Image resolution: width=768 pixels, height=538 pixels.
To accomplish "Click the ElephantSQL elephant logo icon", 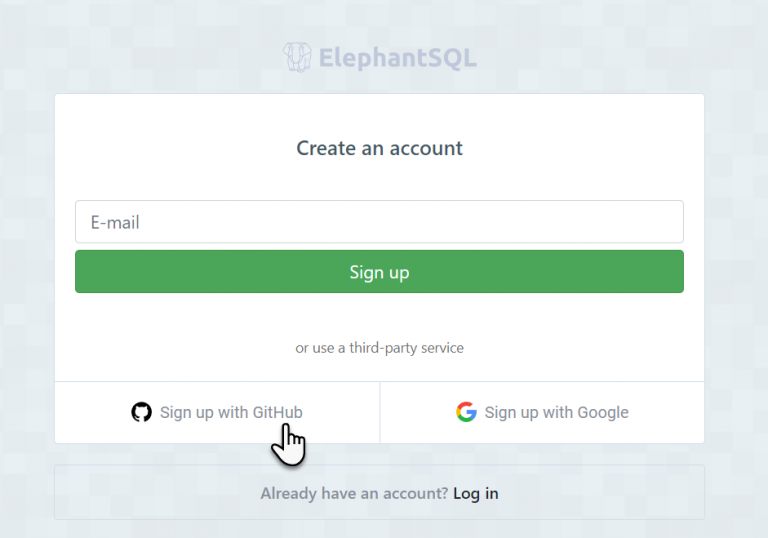I will pyautogui.click(x=297, y=58).
